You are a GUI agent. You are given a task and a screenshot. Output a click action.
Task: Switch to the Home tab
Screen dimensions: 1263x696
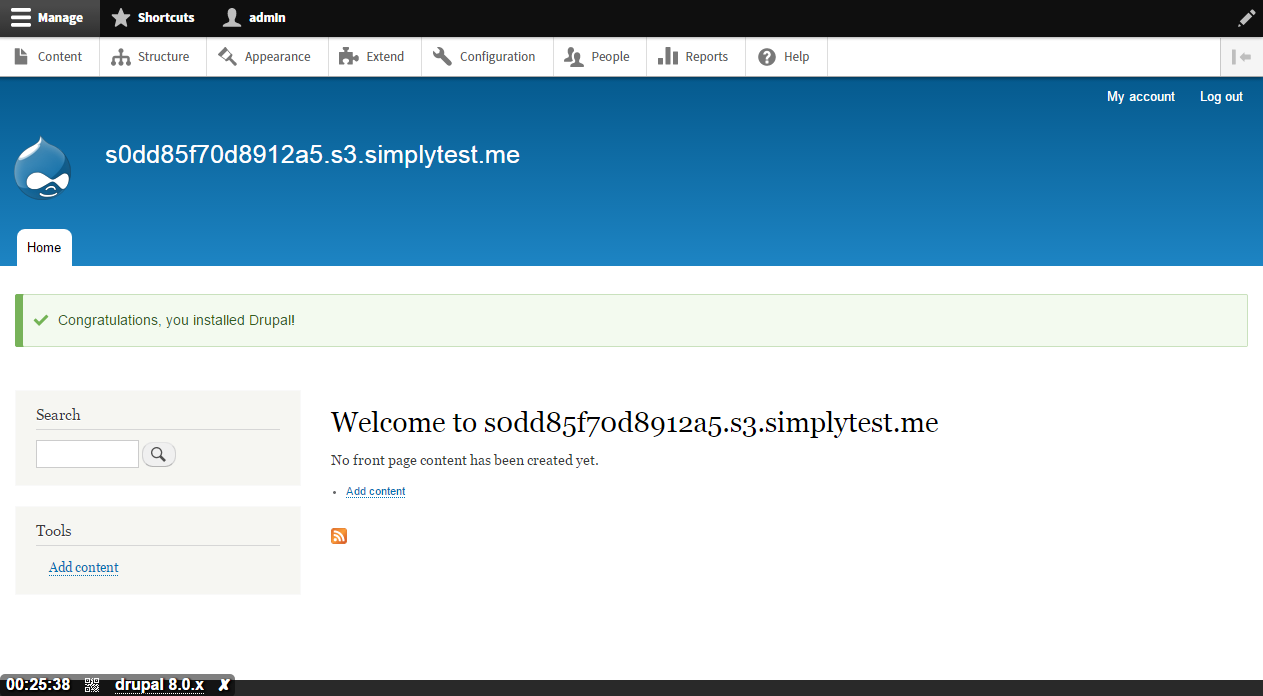pos(43,247)
